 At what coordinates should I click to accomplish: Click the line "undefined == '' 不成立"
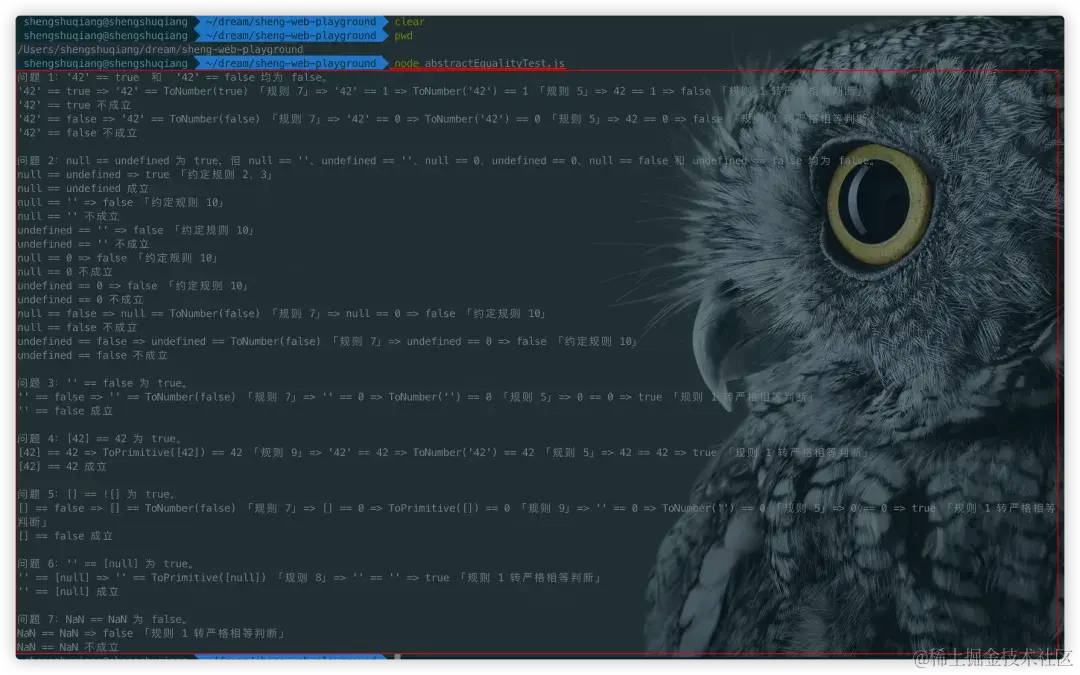tap(83, 244)
